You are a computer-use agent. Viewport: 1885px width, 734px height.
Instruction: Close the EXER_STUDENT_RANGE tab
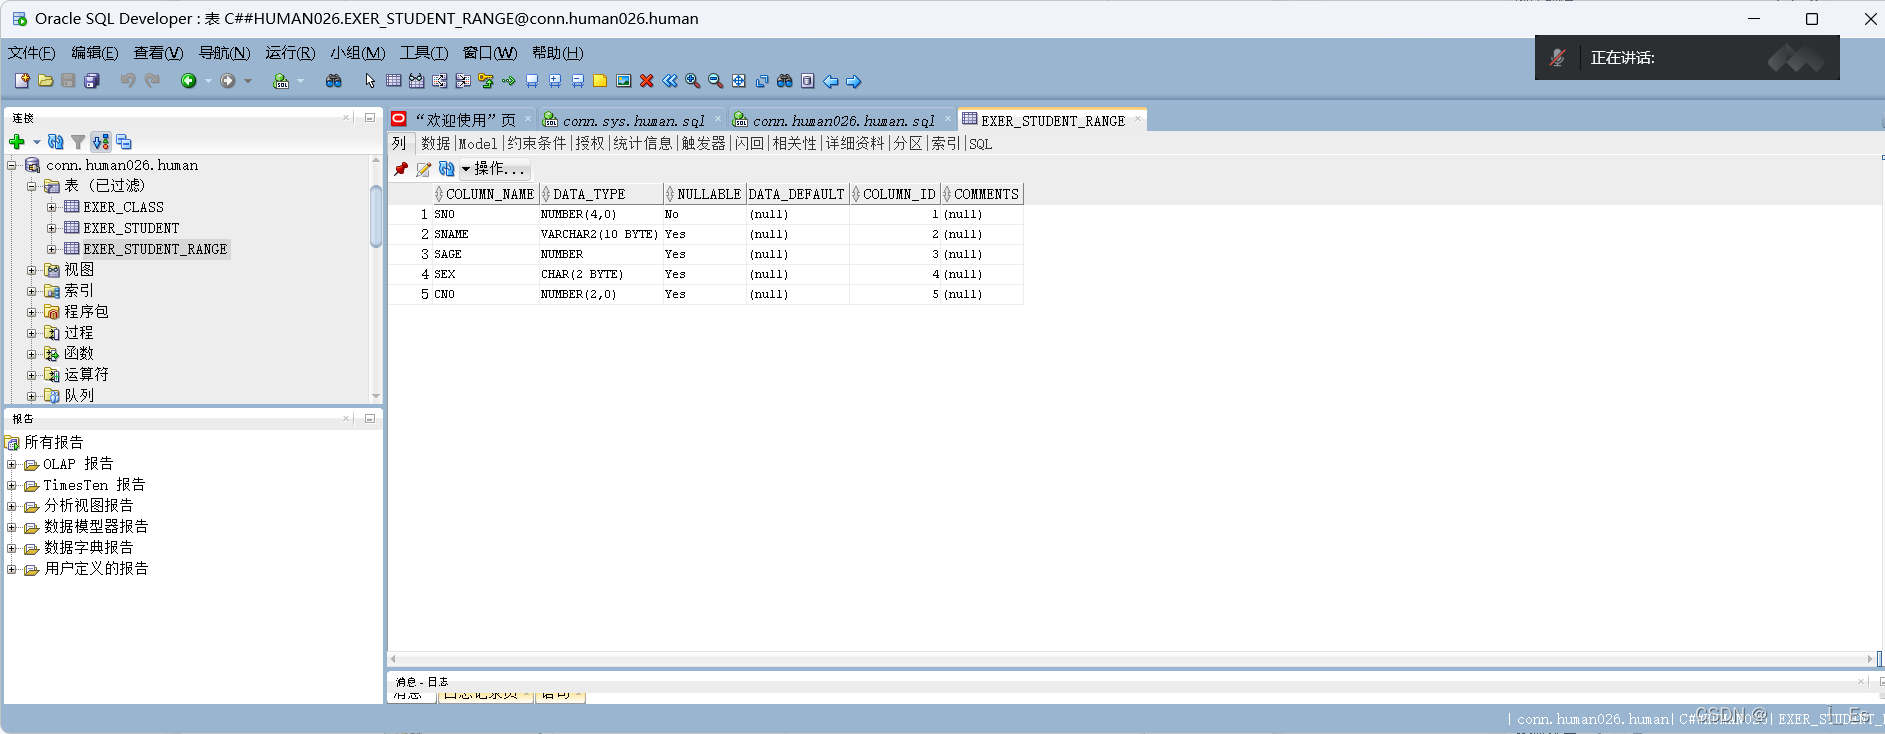[1138, 119]
